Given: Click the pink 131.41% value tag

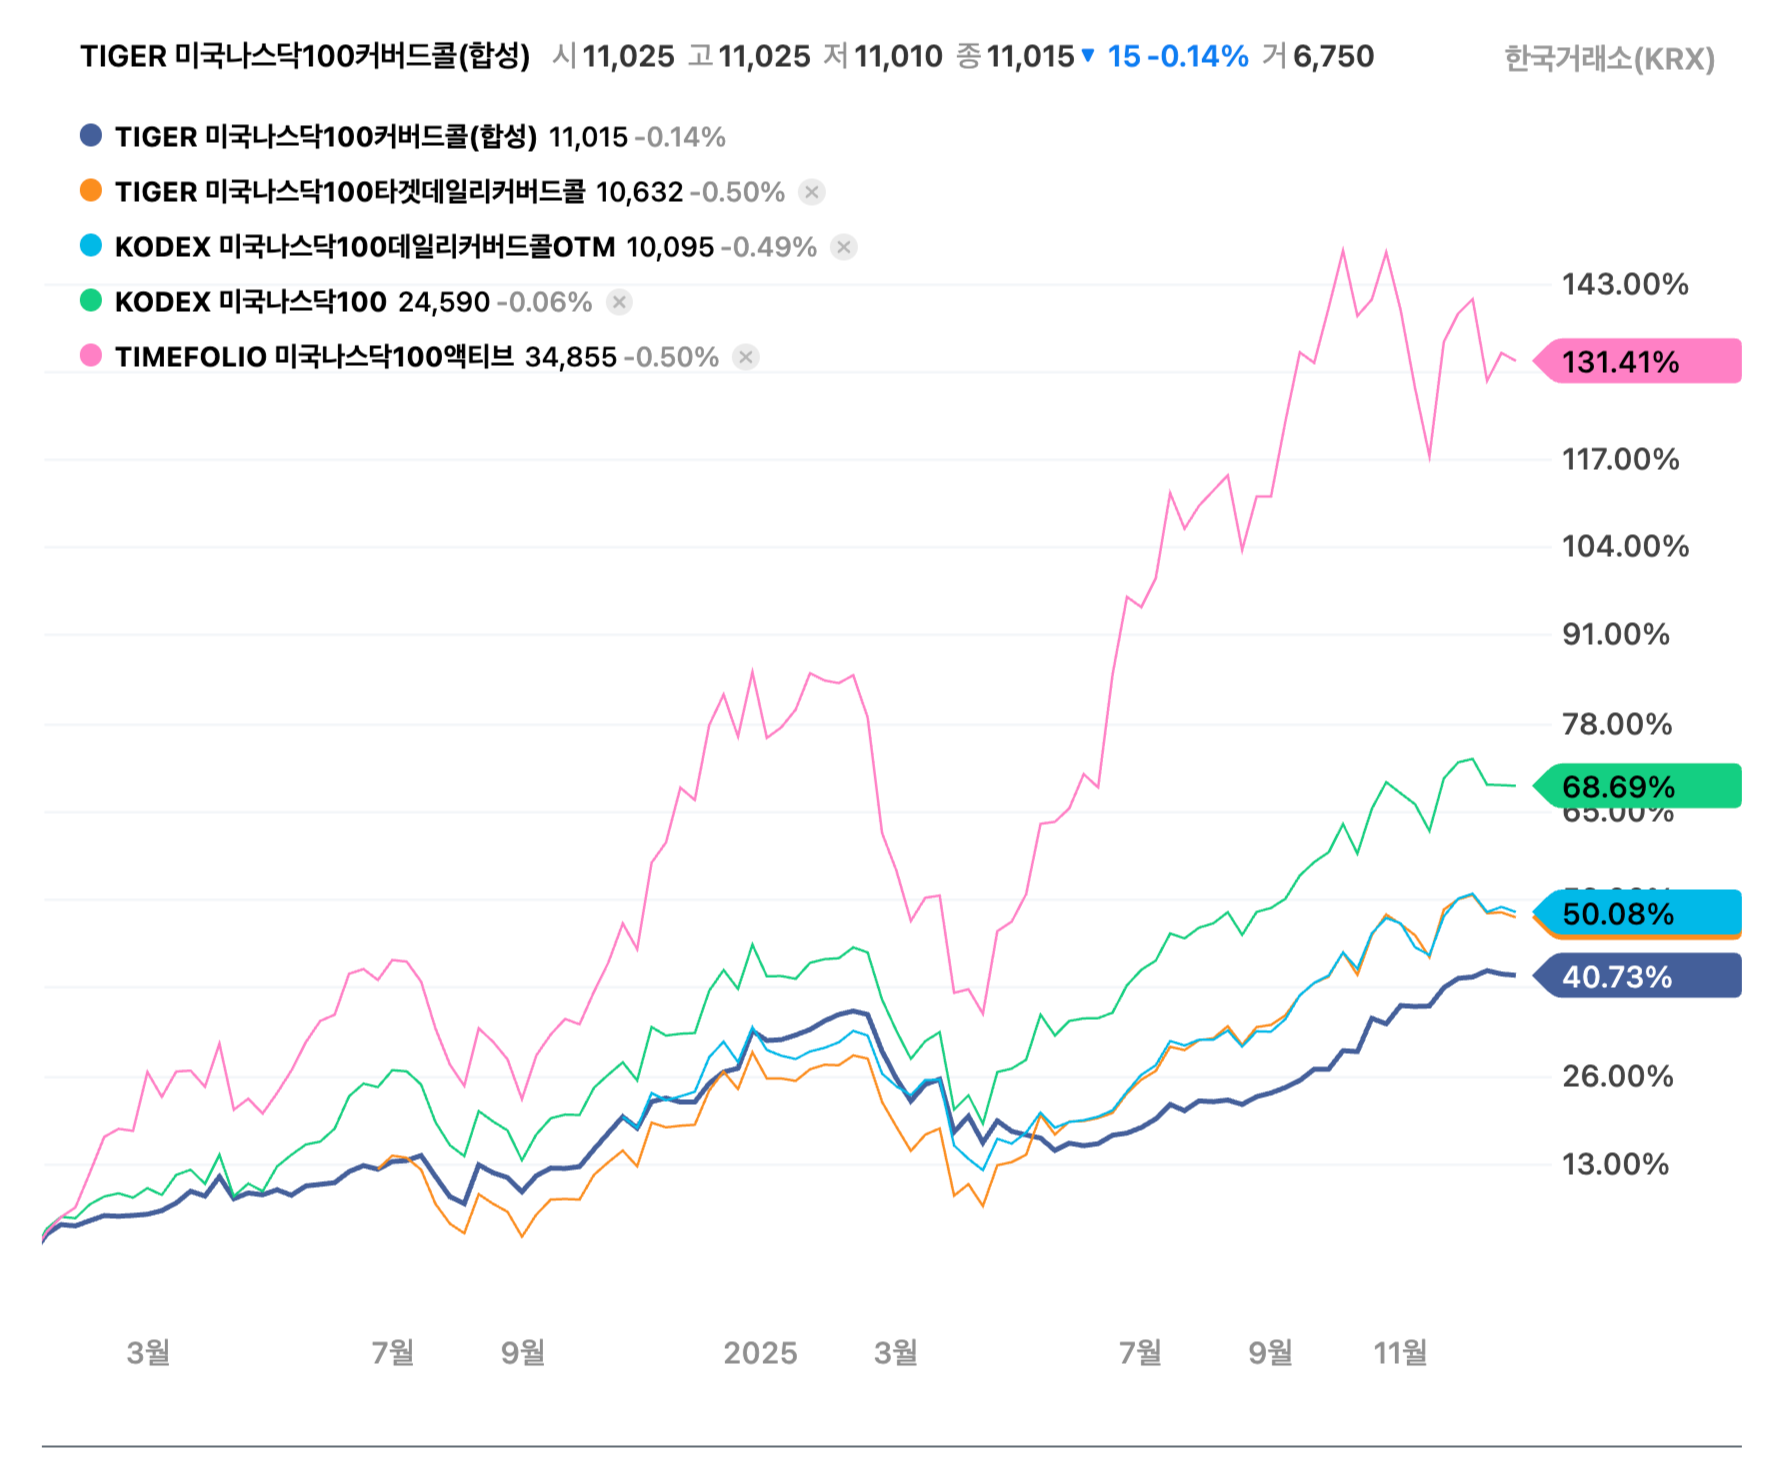Looking at the screenshot, I should pos(1638,361).
